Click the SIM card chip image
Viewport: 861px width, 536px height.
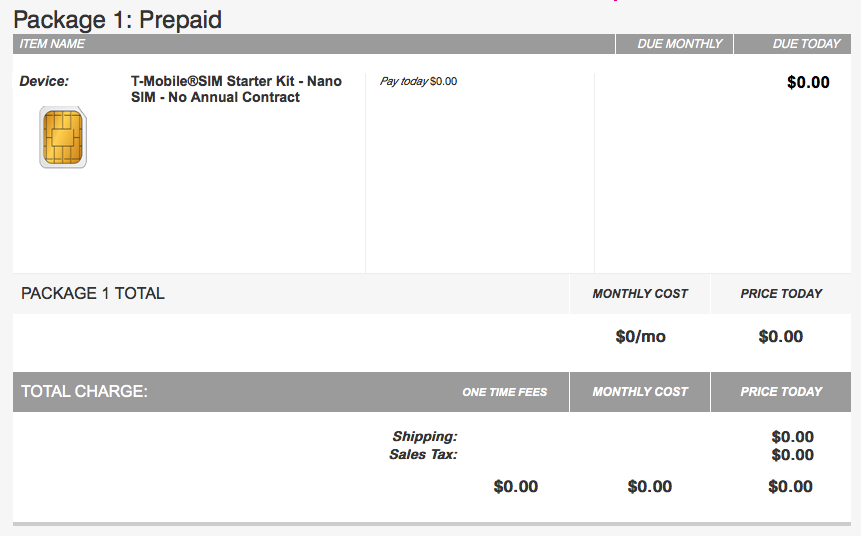tap(63, 137)
